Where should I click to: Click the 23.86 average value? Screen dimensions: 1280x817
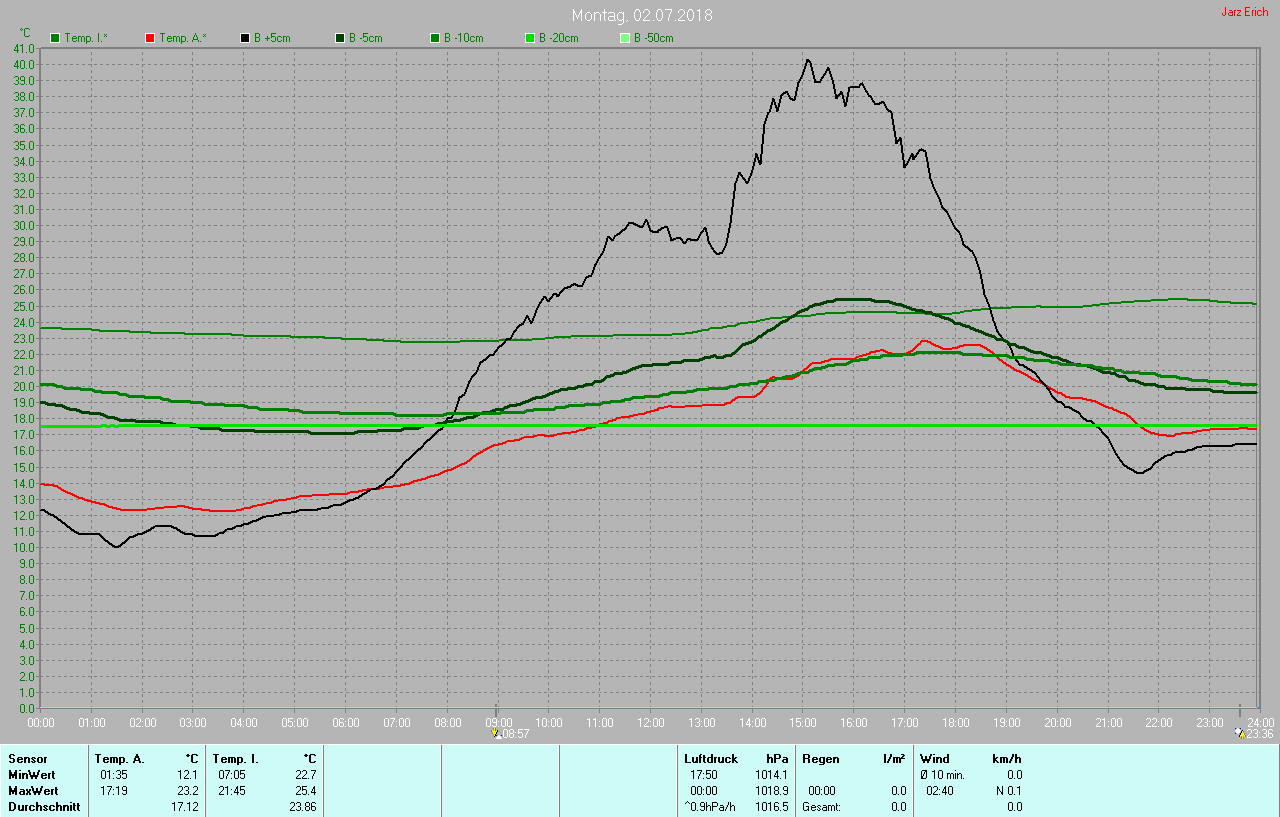point(303,807)
